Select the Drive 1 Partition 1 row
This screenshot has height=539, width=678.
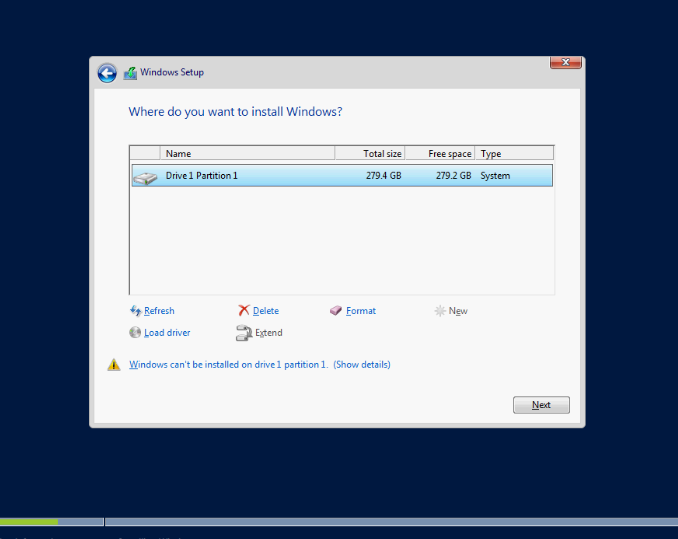click(342, 175)
